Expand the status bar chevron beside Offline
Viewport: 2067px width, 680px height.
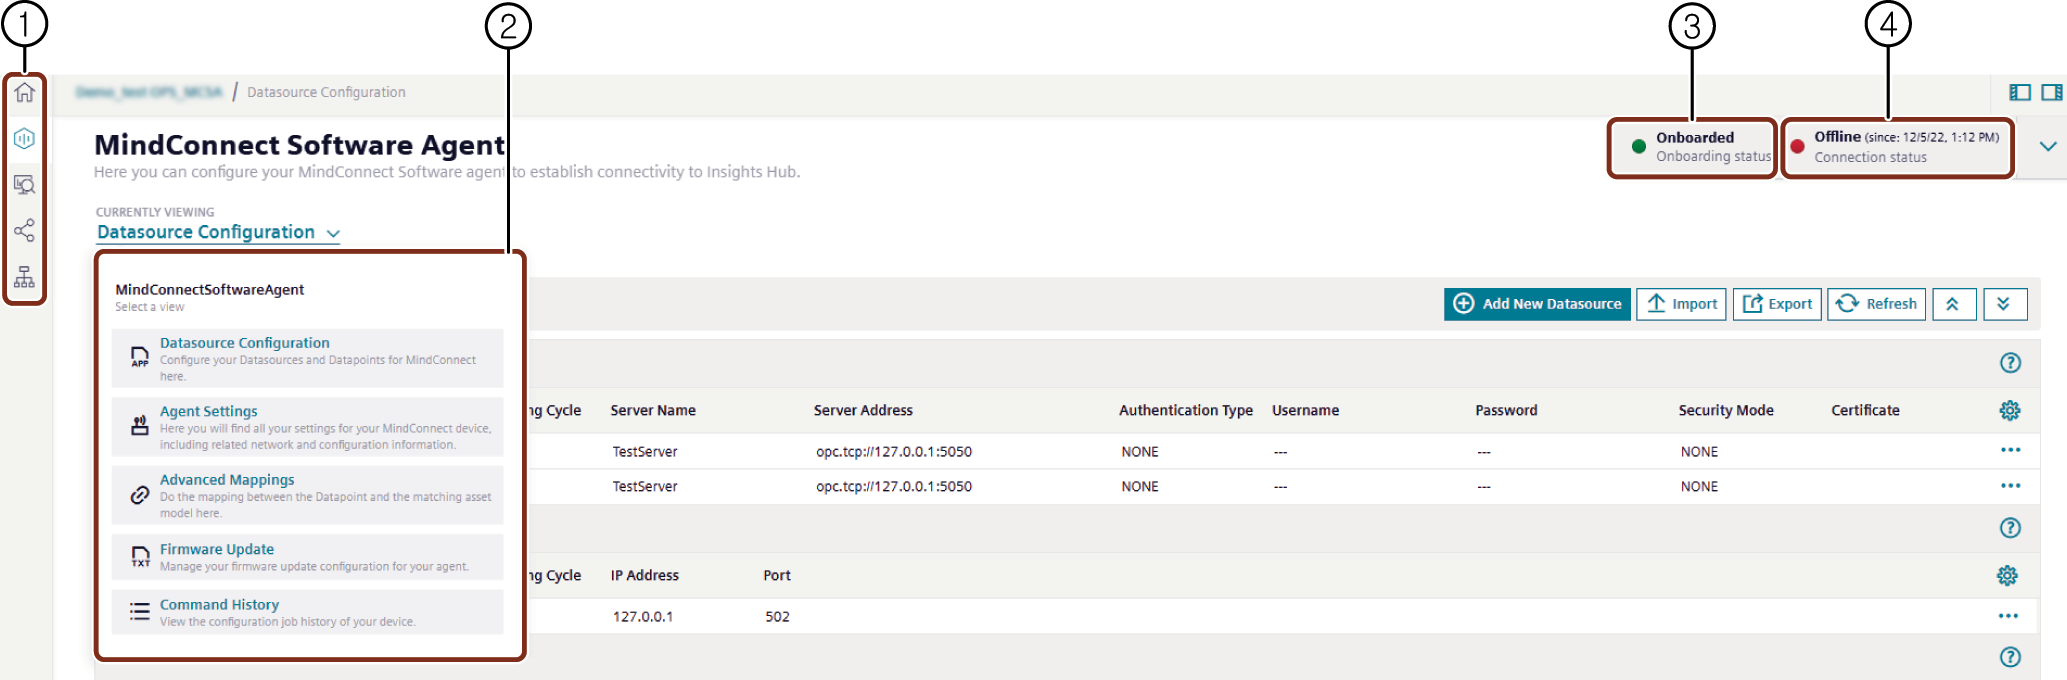pyautogui.click(x=2048, y=146)
